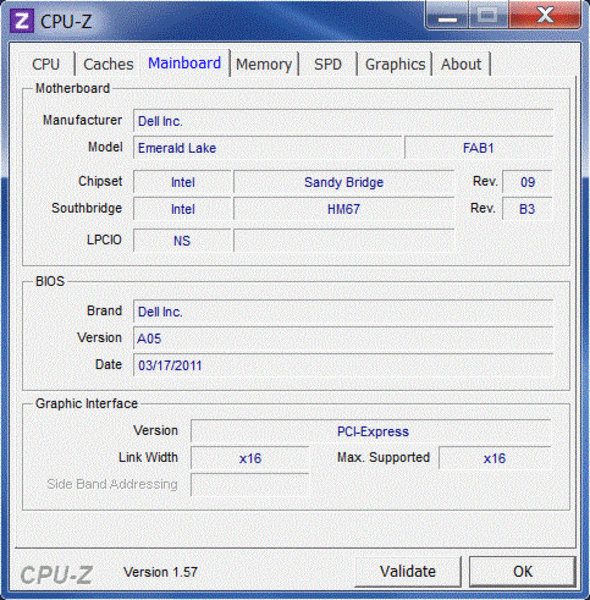Select the Mainboard tab
Screen dimensions: 590x600
click(x=184, y=63)
